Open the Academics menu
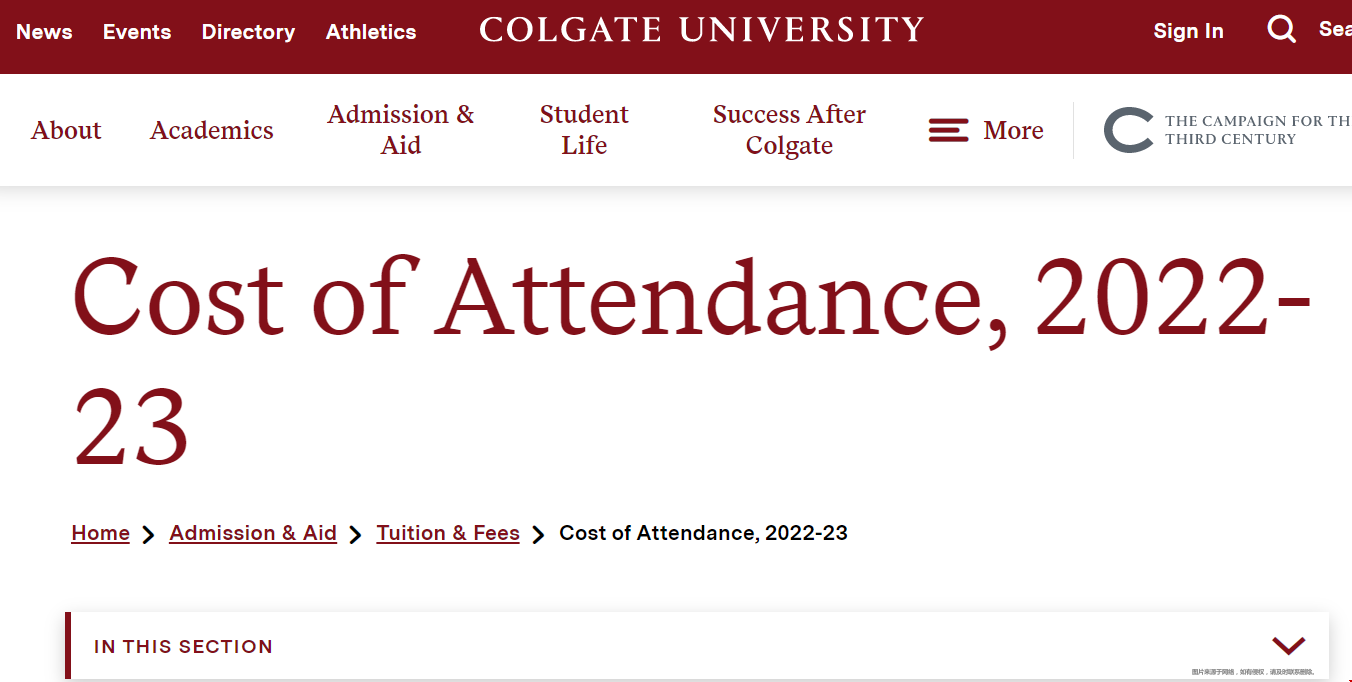1352x682 pixels. 212,130
